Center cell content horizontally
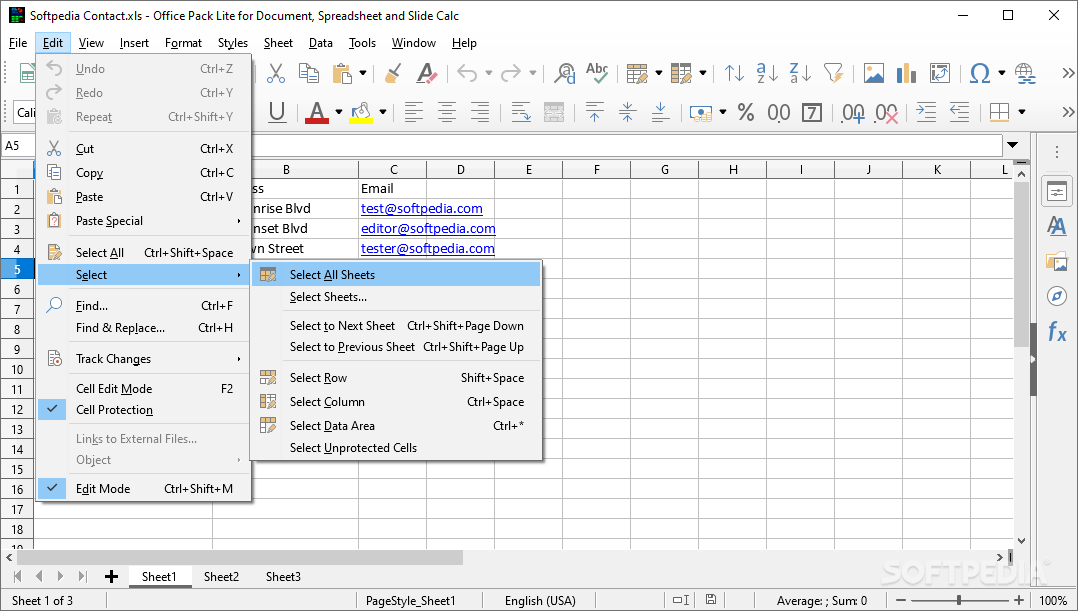This screenshot has height=611, width=1078. click(x=447, y=112)
